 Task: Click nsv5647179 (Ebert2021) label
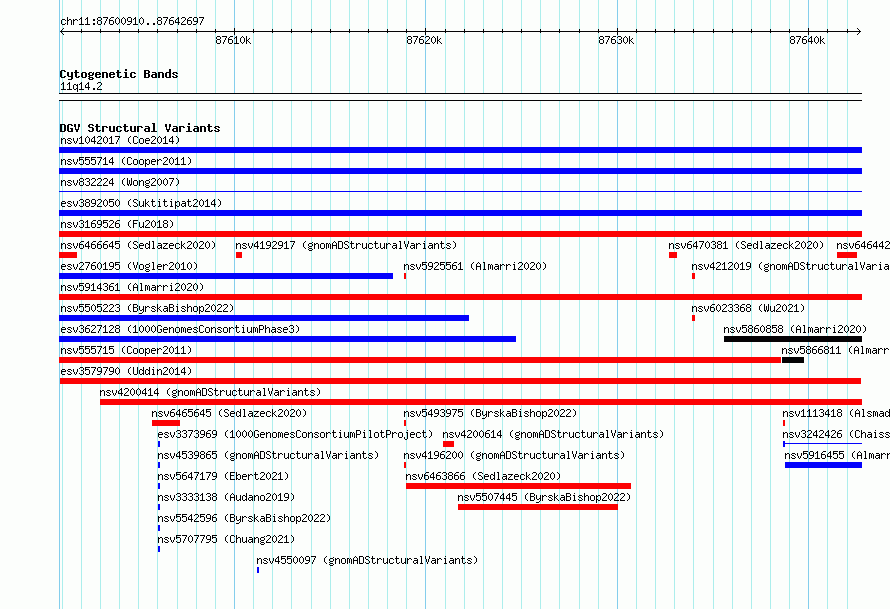point(223,476)
